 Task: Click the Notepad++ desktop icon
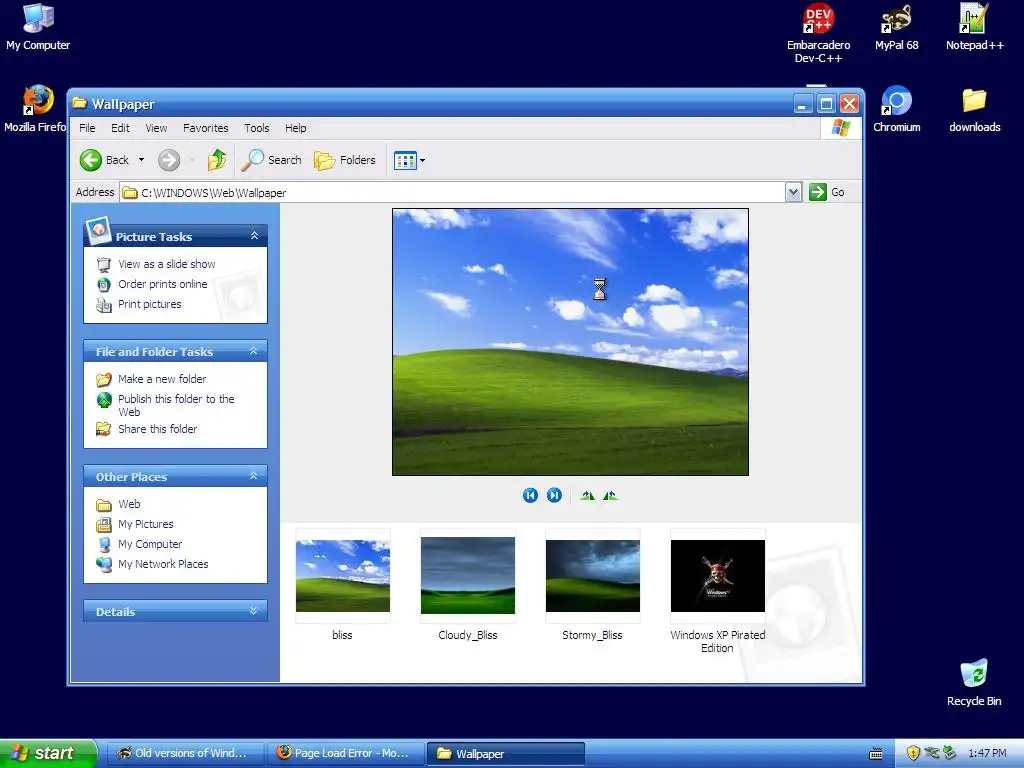click(x=974, y=27)
